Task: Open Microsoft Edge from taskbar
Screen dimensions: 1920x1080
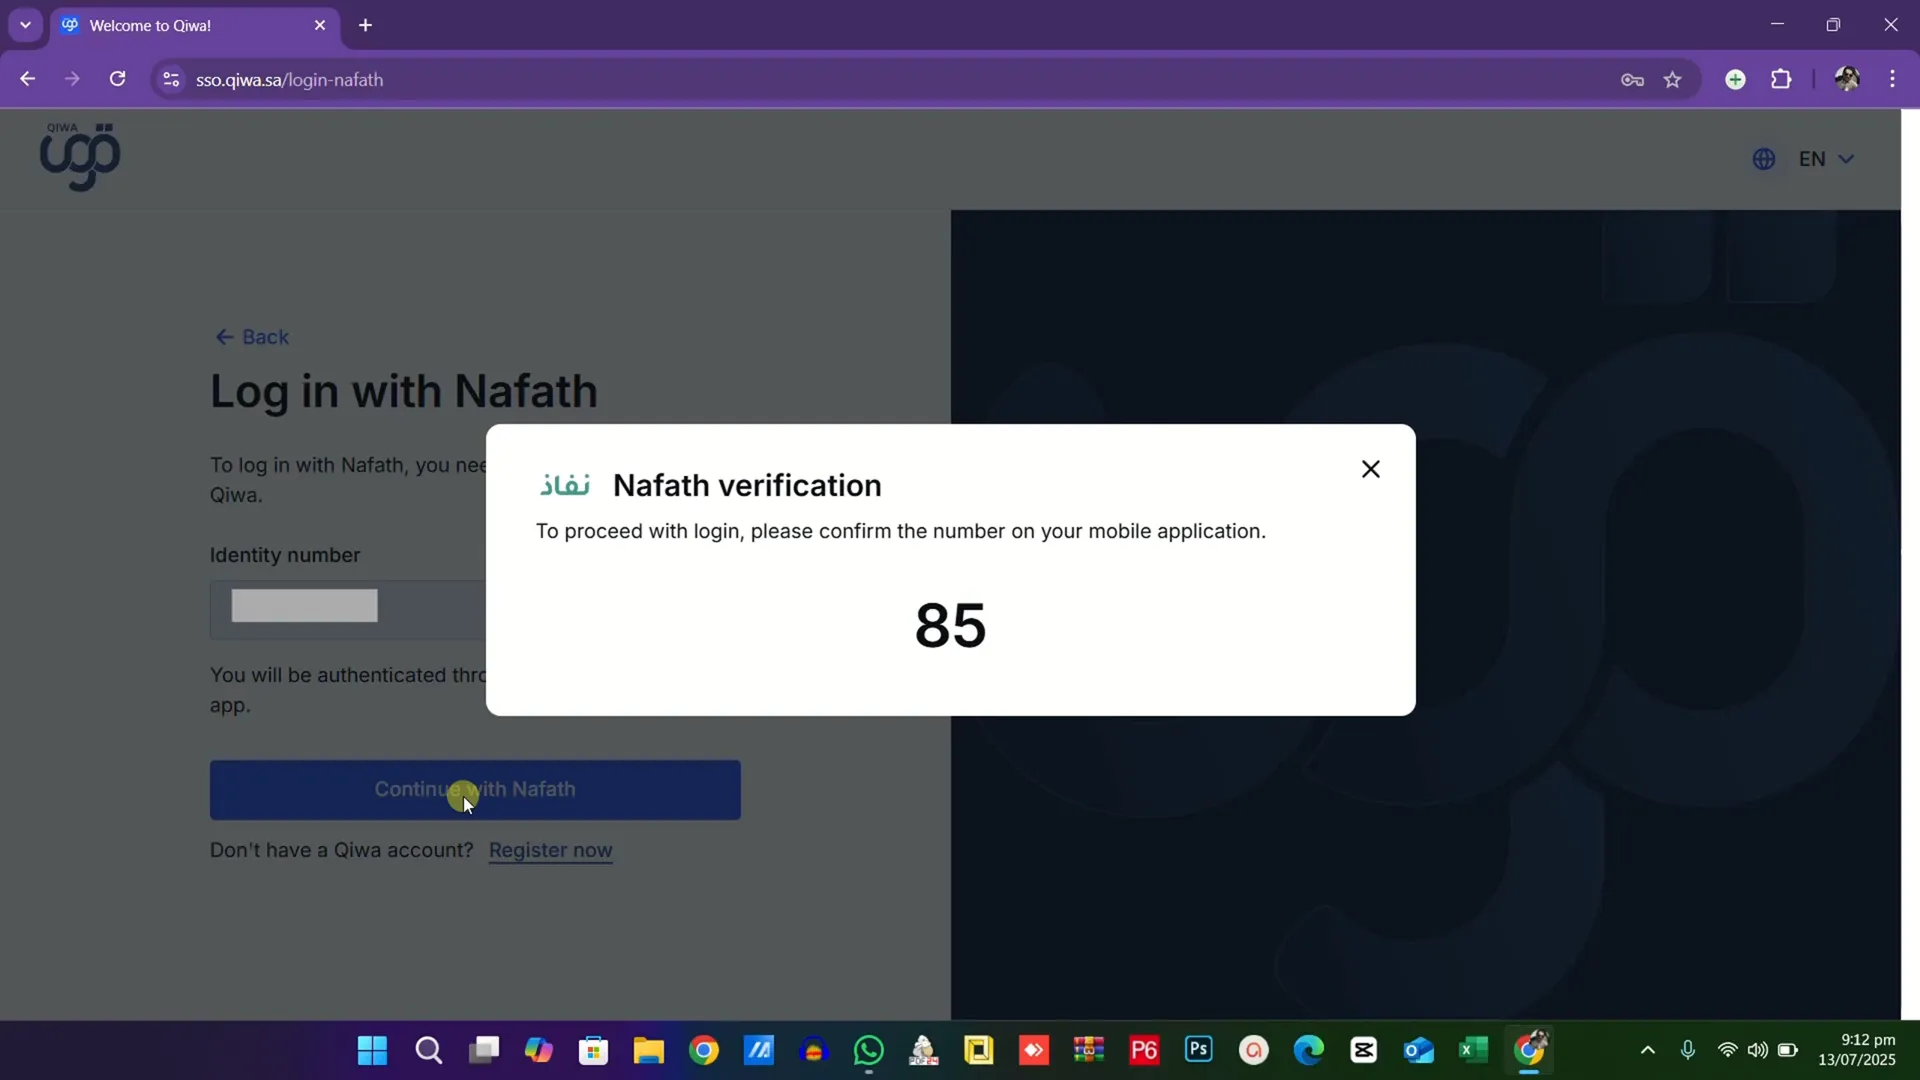Action: tap(1309, 1050)
